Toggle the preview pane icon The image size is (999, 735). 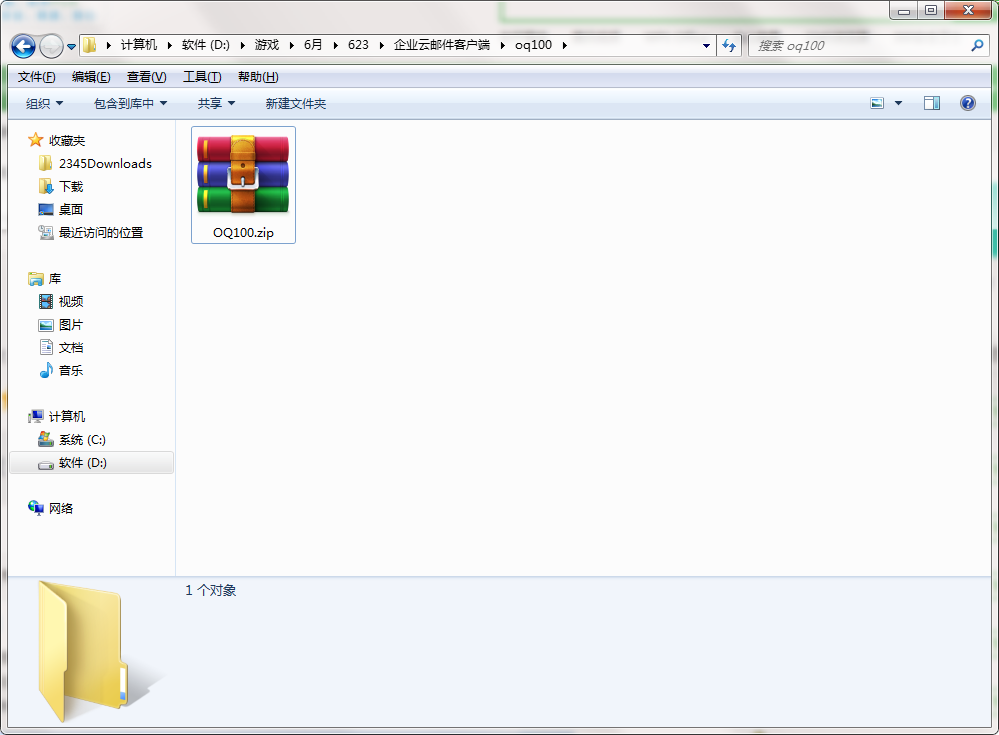tap(931, 103)
